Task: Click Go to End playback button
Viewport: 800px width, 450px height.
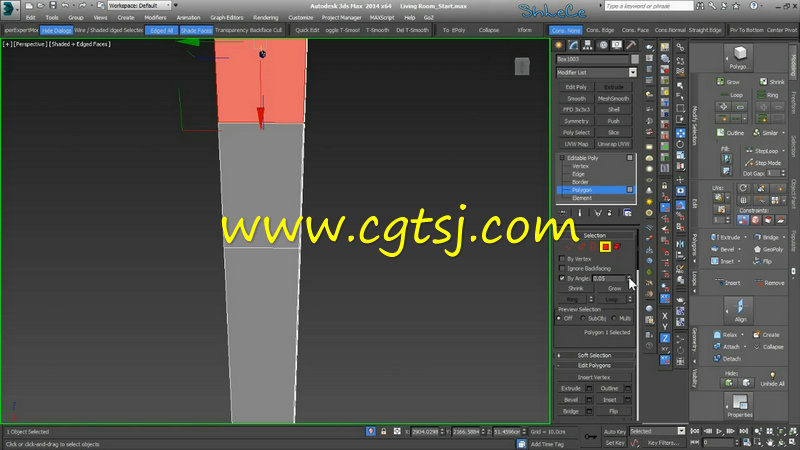Action: click(x=743, y=432)
